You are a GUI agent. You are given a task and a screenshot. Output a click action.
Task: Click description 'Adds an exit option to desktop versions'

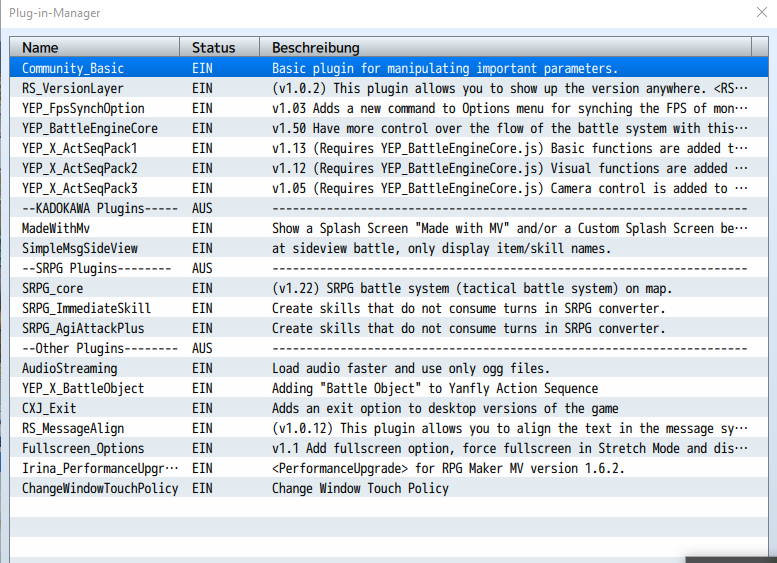coord(407,408)
